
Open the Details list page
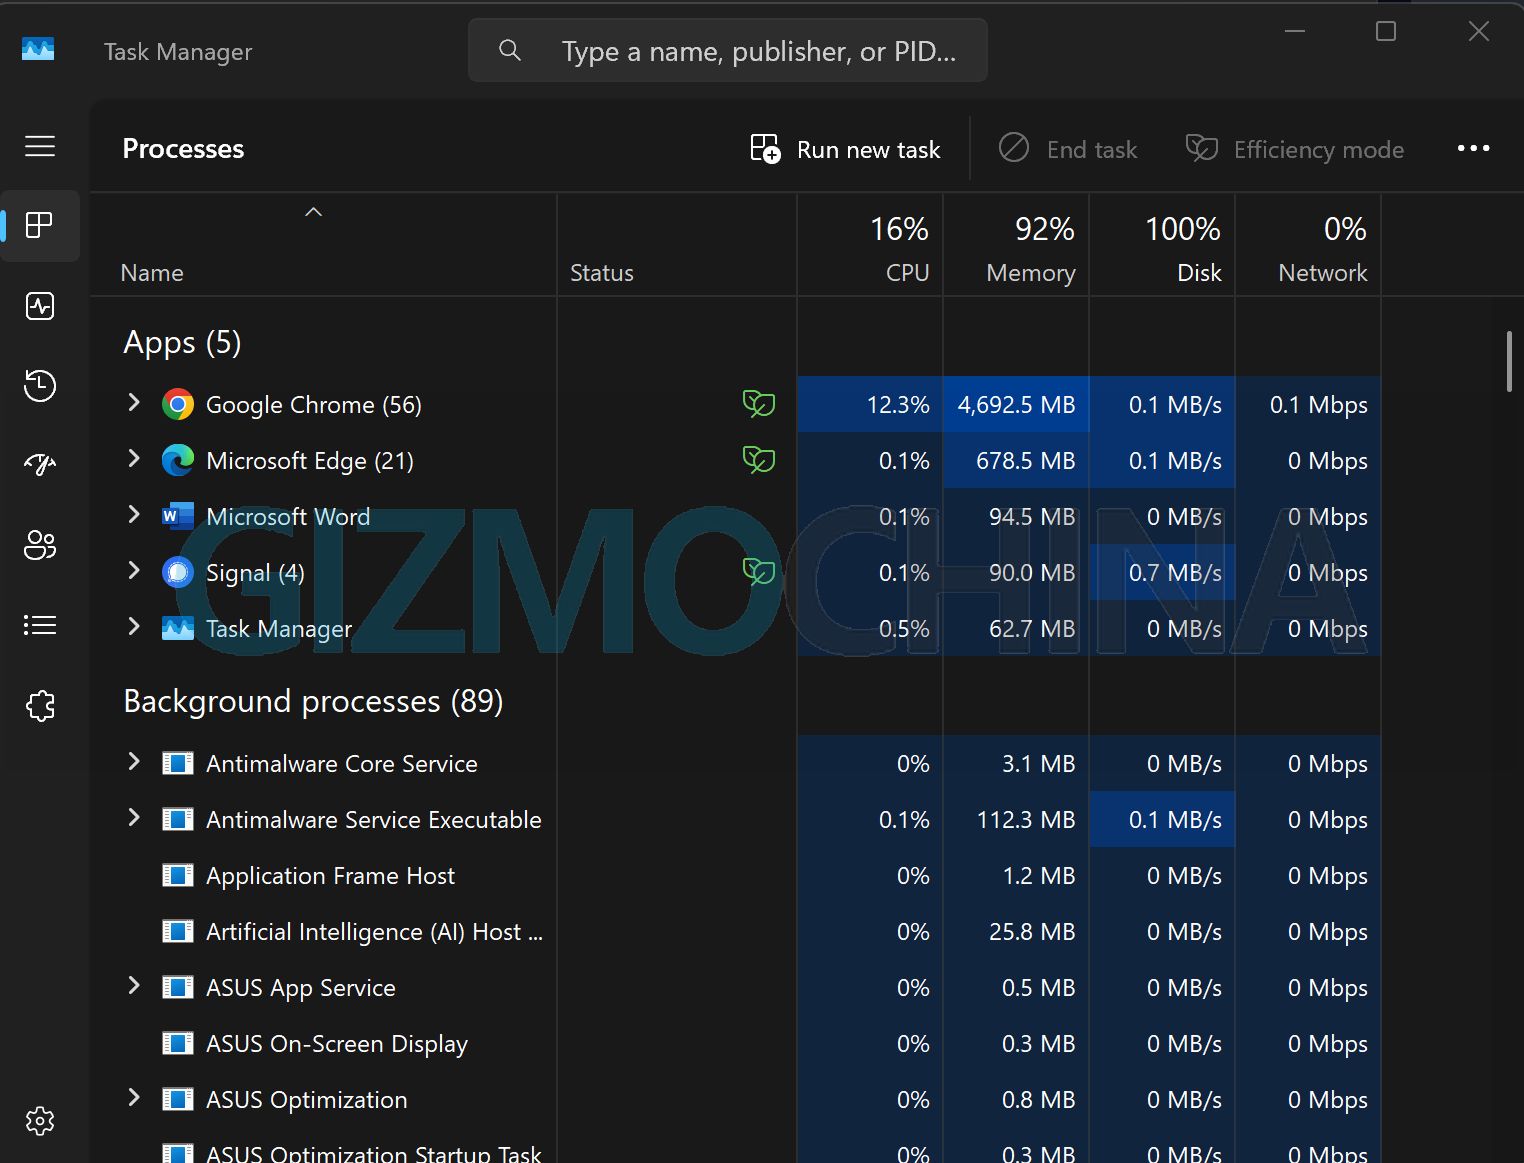pyautogui.click(x=40, y=625)
